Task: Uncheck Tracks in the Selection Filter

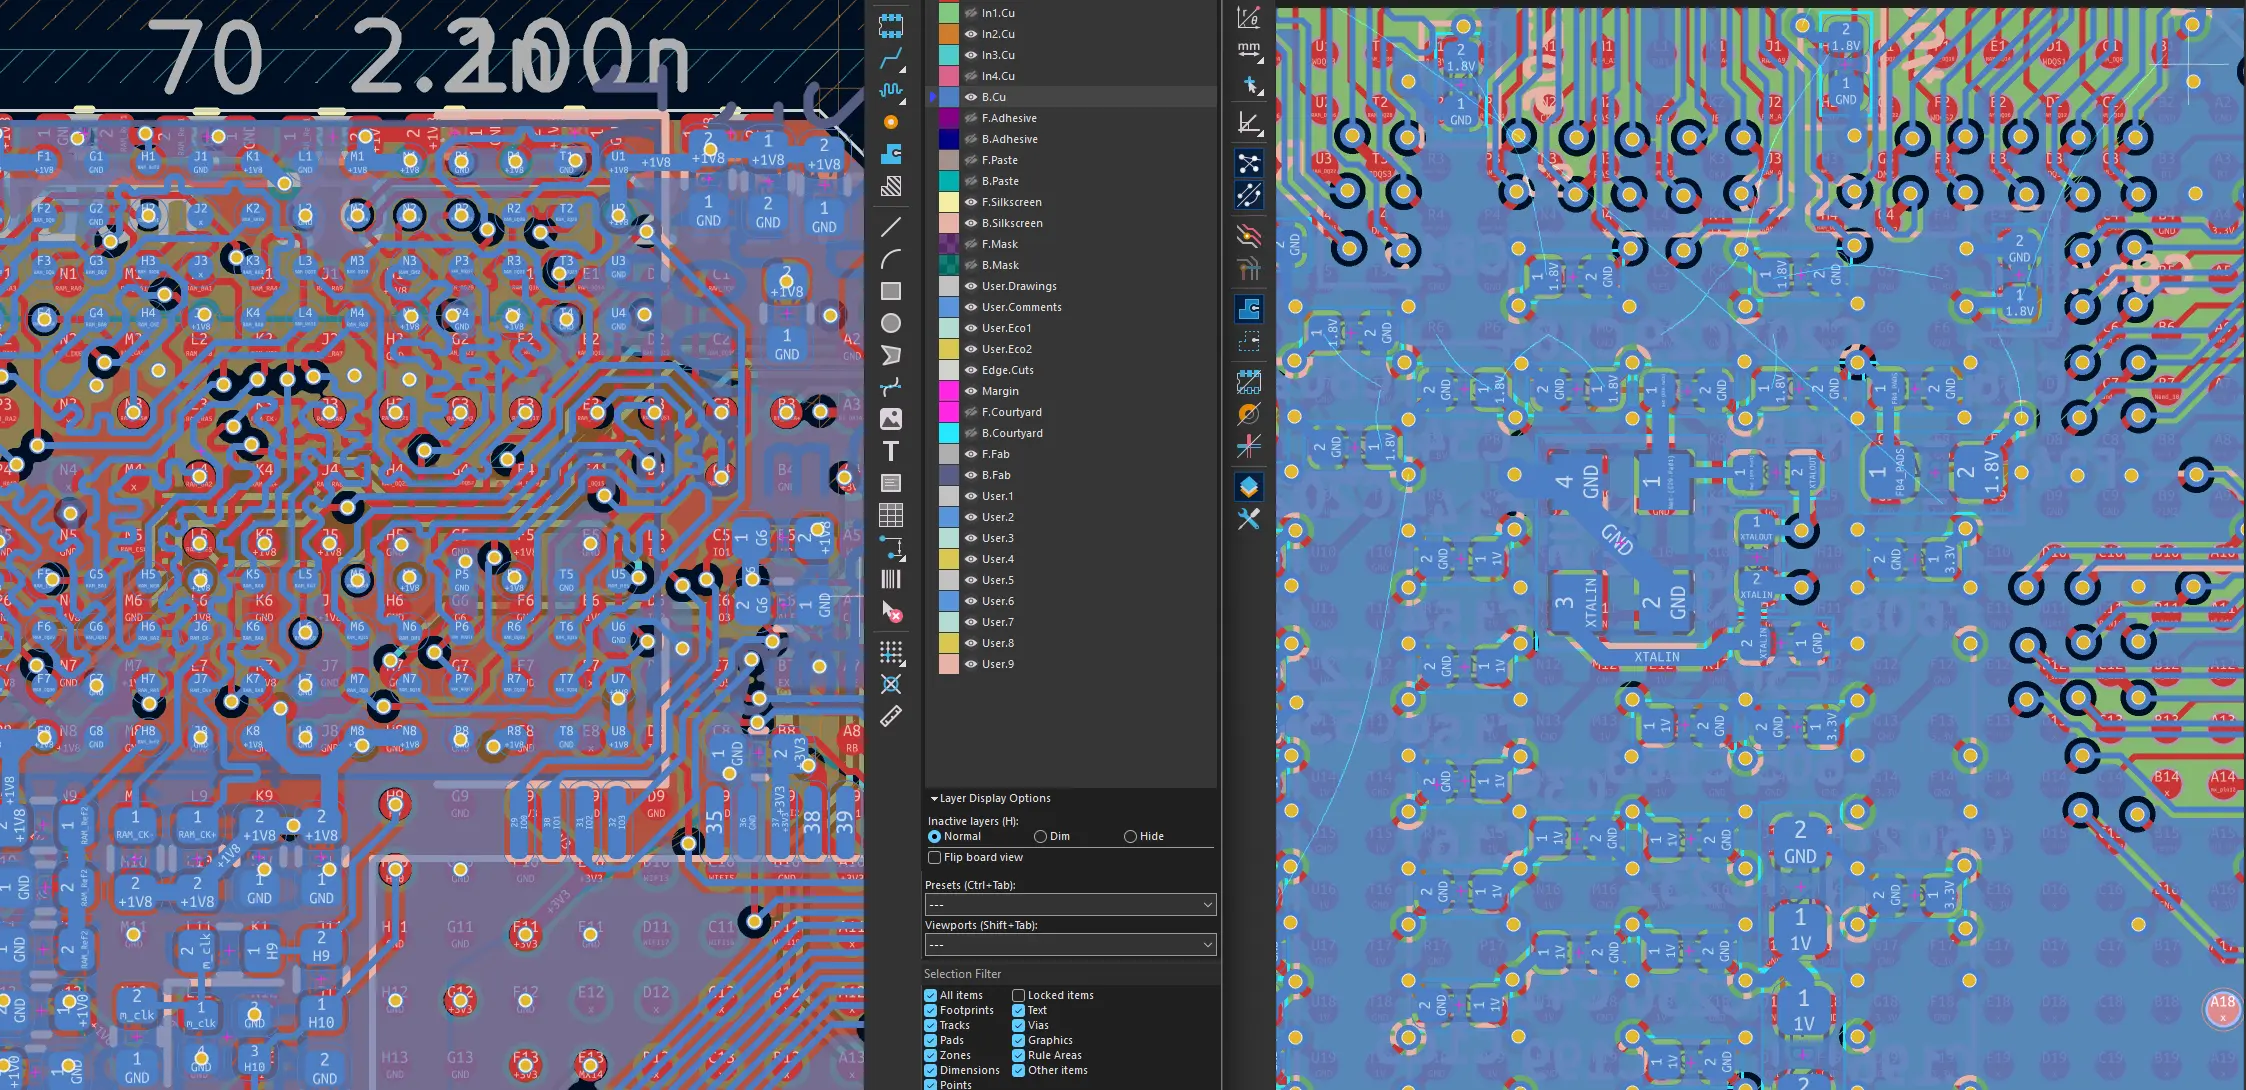Action: pos(931,1025)
